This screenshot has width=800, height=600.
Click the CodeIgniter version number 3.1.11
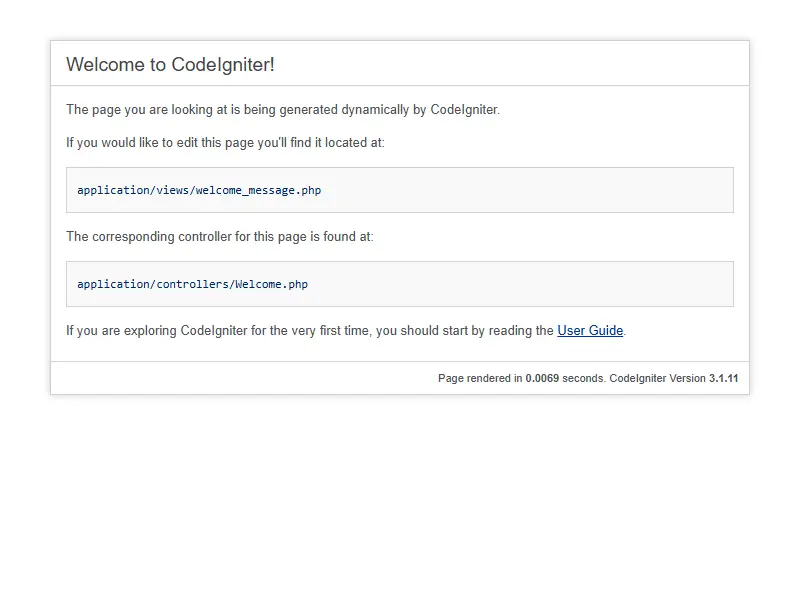(723, 379)
